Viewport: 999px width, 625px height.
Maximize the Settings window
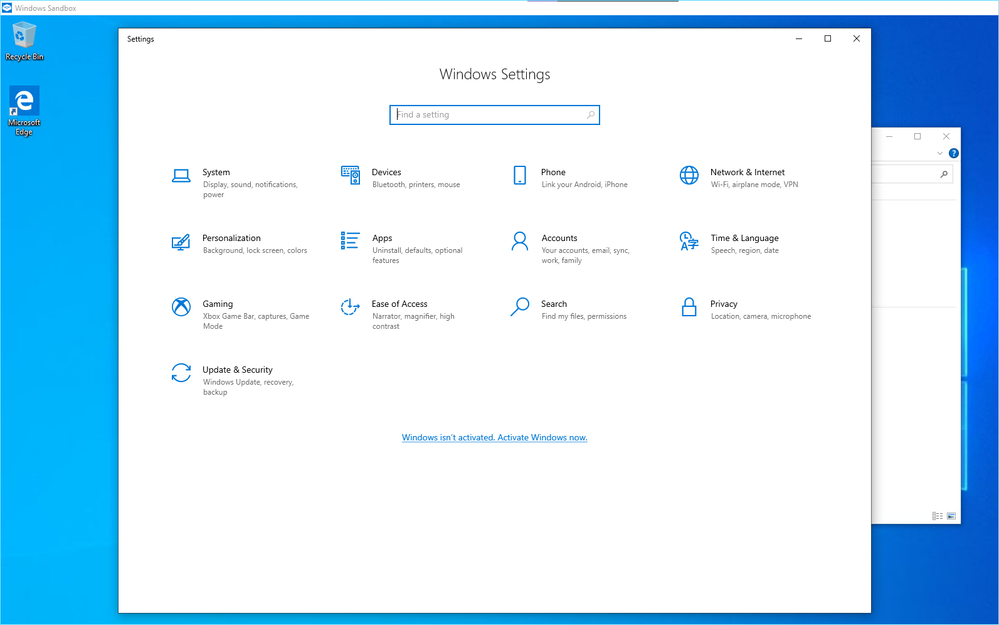[x=828, y=39]
